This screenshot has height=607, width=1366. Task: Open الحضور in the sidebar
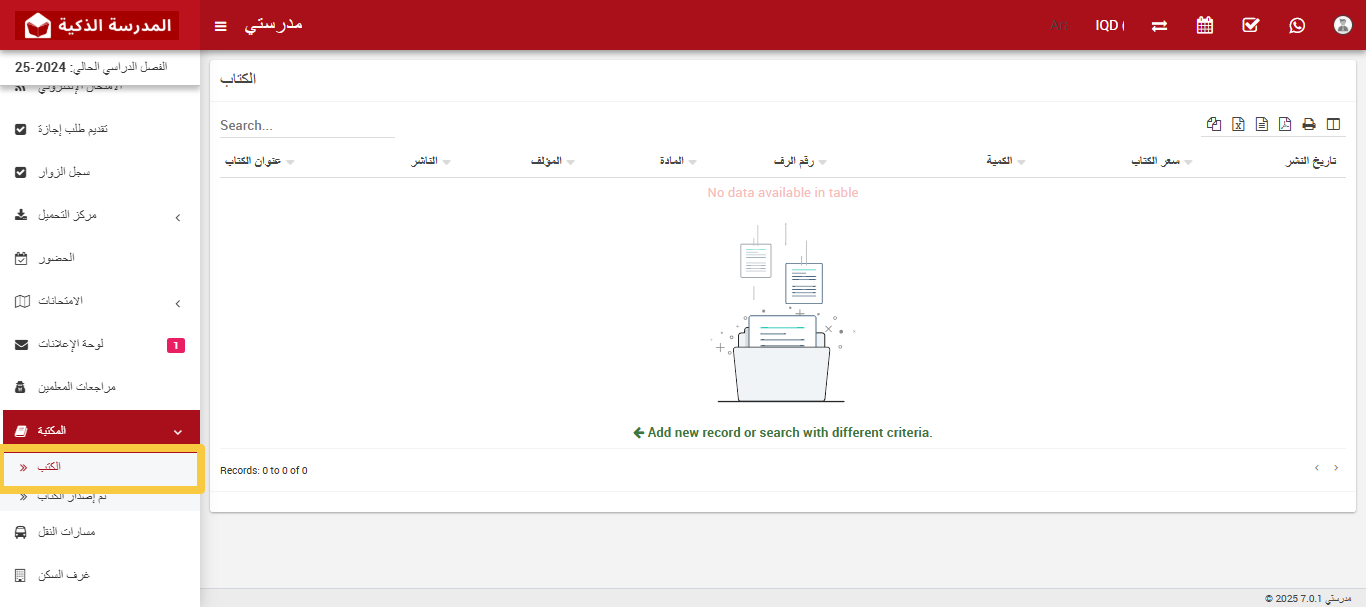pos(58,258)
